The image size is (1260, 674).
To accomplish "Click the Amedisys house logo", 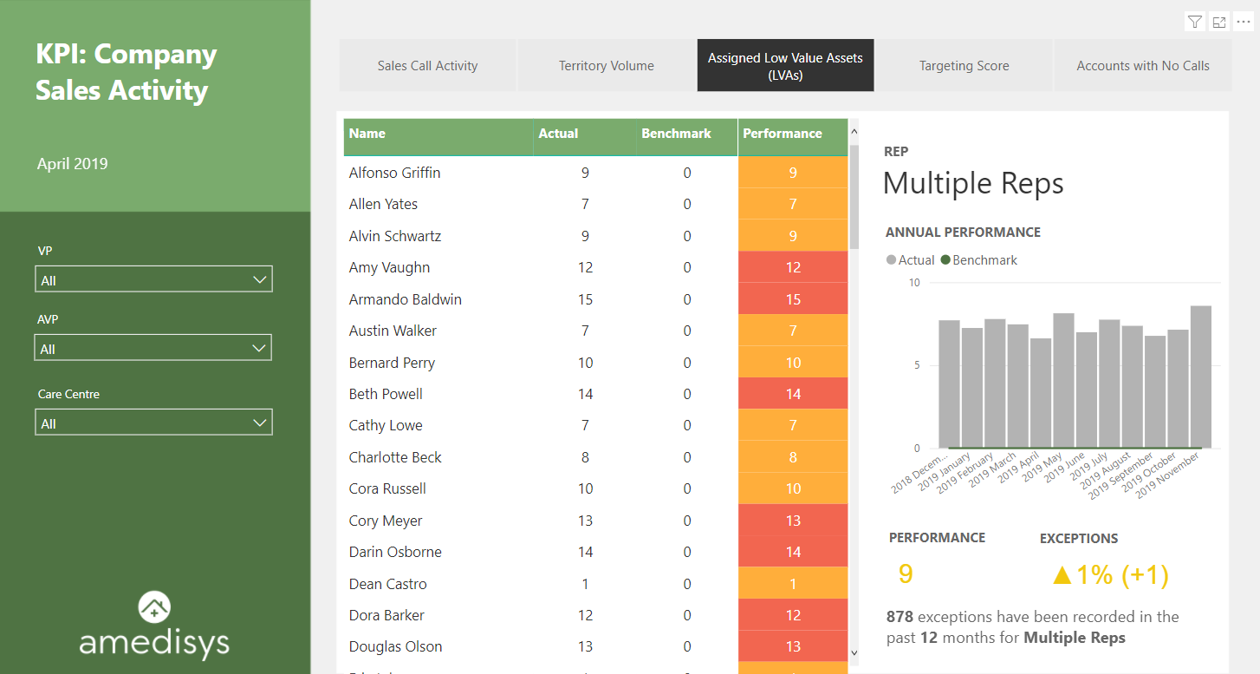I will (x=154, y=606).
